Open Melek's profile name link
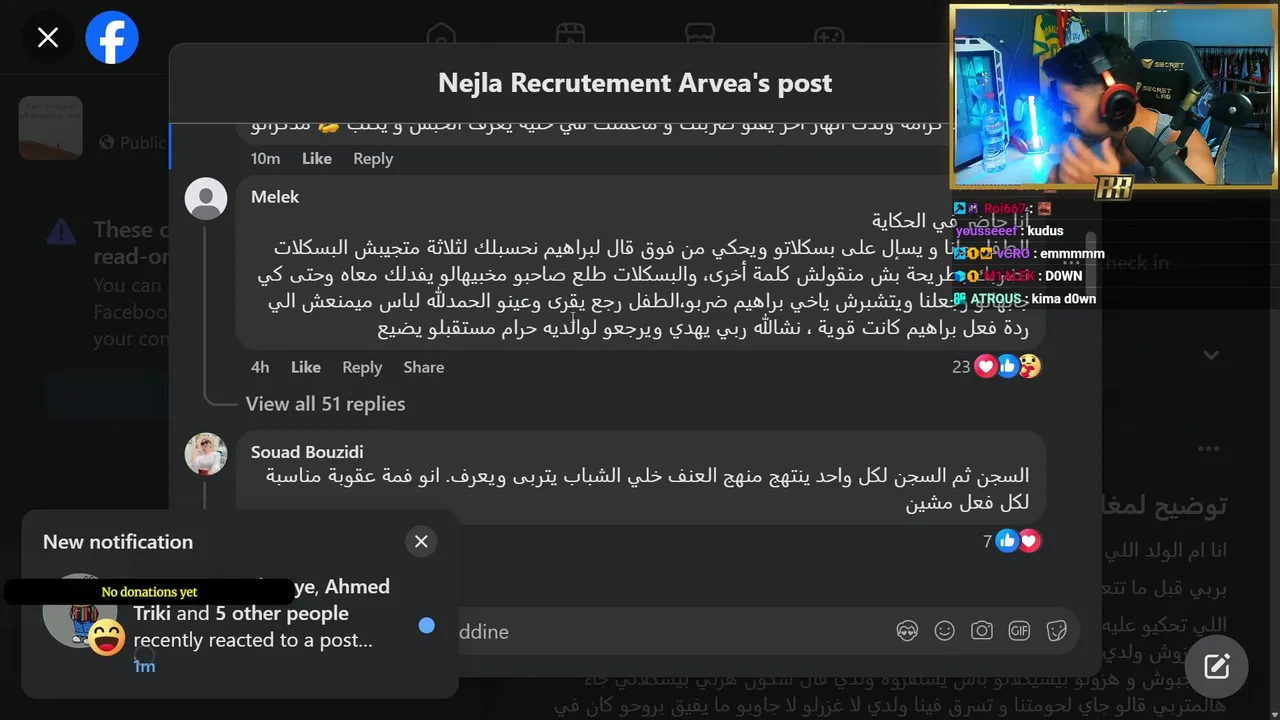This screenshot has width=1280, height=720. coord(275,197)
